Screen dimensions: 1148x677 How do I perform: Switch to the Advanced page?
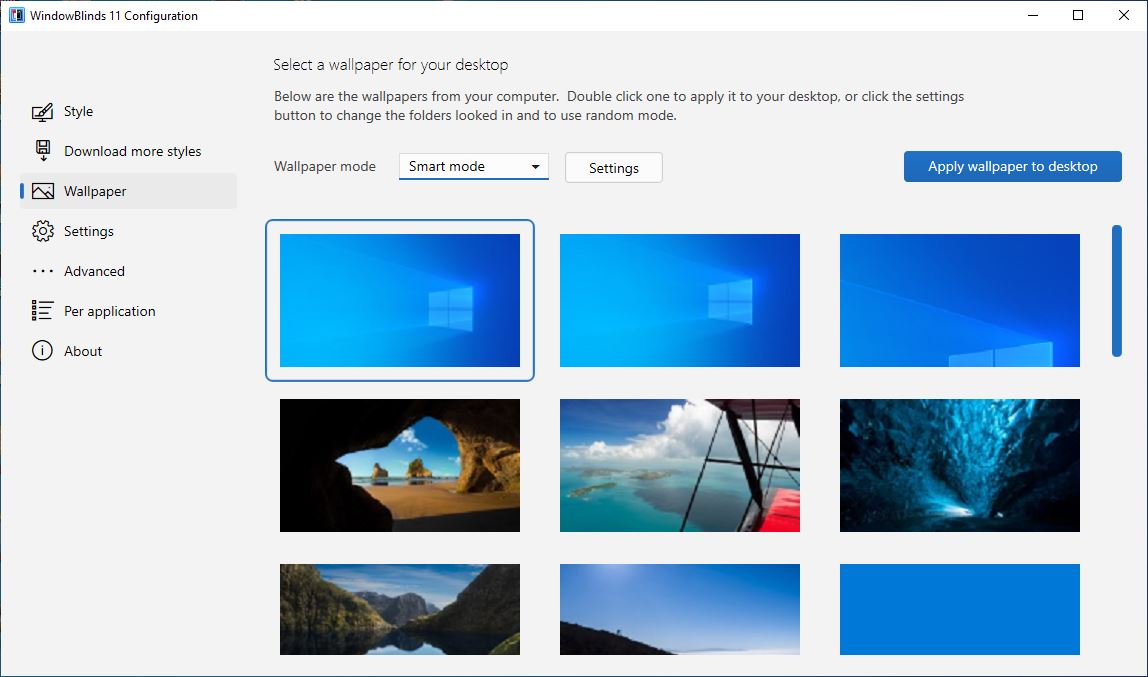point(128,271)
